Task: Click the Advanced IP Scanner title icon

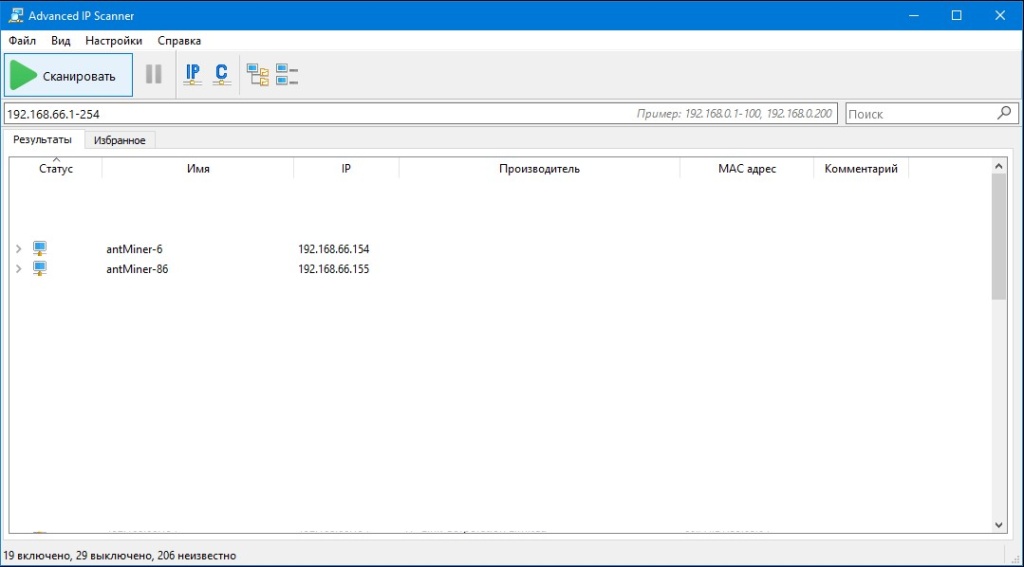Action: [16, 15]
